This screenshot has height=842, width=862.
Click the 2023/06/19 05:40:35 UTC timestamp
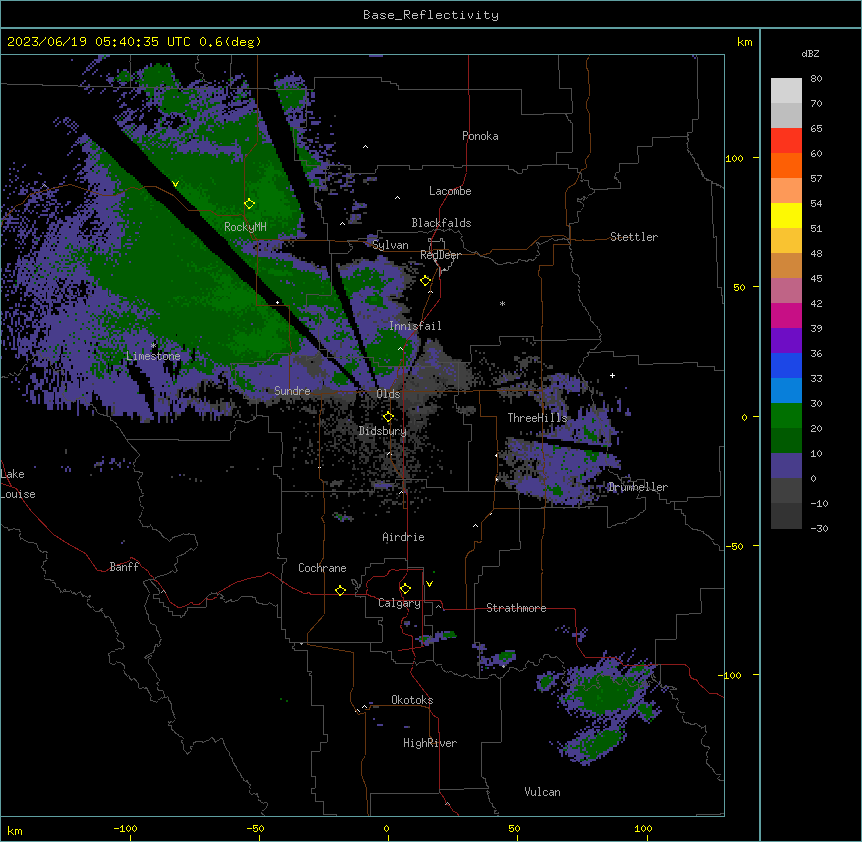[99, 42]
